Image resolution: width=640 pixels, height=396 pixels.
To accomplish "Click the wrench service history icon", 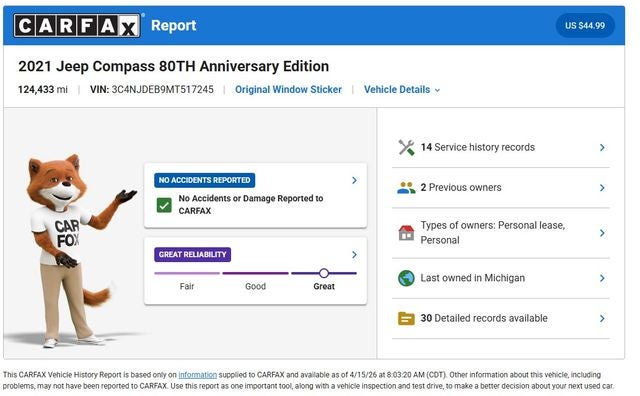I will click(406, 147).
